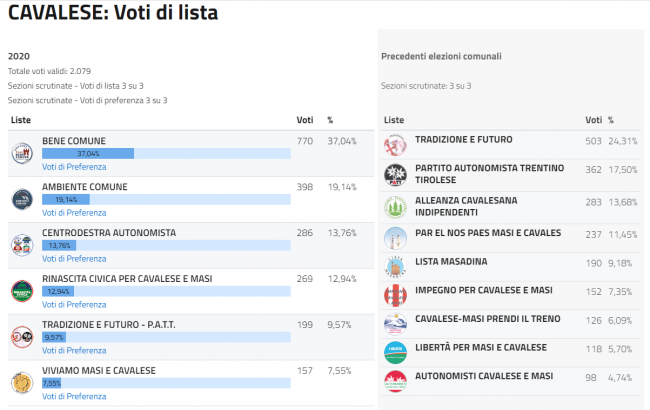Viewport: 650px width, 410px height.
Task: Click the RINASCITA CIVICA list logo
Action: click(22, 291)
